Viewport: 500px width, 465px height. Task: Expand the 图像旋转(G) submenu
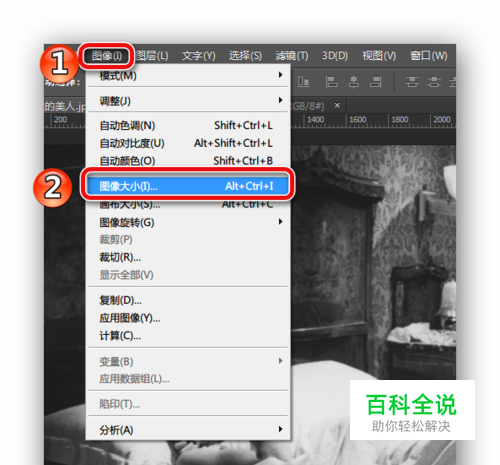click(188, 222)
